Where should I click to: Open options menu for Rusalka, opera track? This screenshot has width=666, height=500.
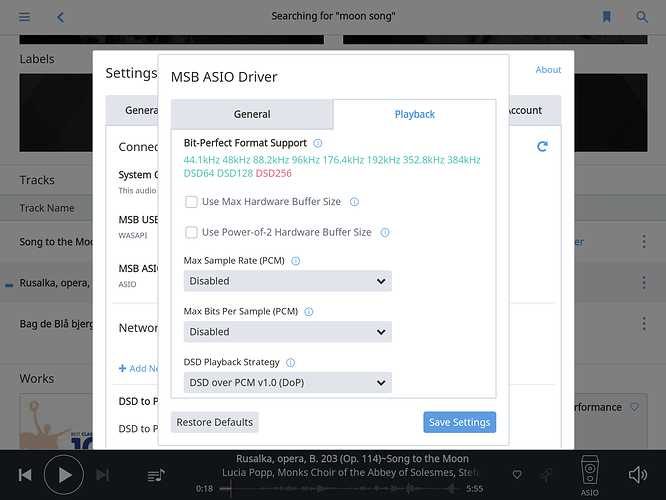pyautogui.click(x=644, y=282)
